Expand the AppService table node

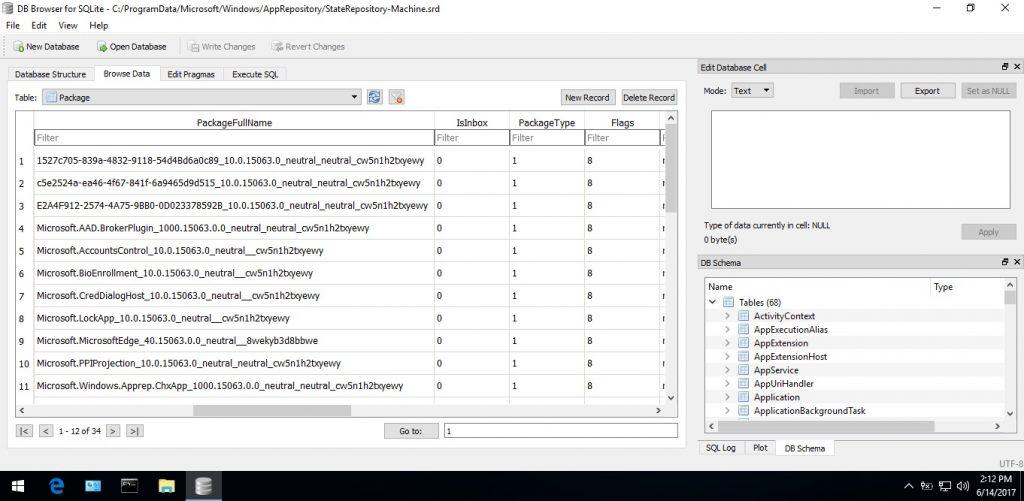point(727,370)
